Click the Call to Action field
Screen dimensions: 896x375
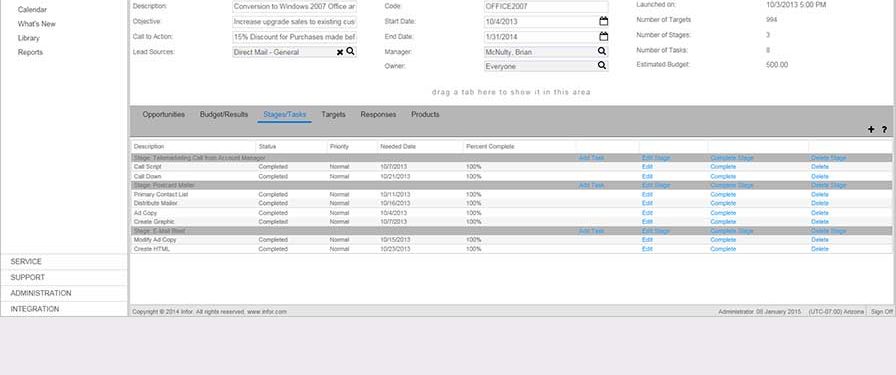tap(294, 37)
